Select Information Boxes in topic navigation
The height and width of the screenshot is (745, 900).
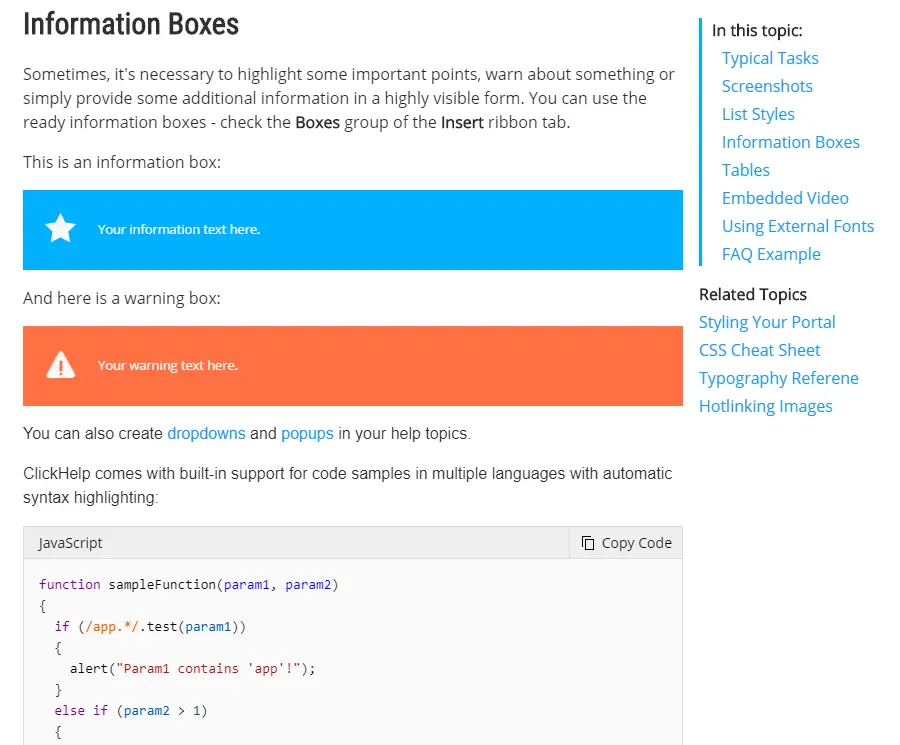(x=790, y=142)
